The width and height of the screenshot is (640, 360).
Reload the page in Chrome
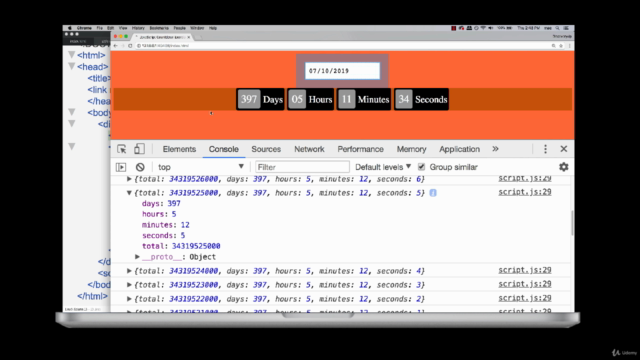(130, 46)
